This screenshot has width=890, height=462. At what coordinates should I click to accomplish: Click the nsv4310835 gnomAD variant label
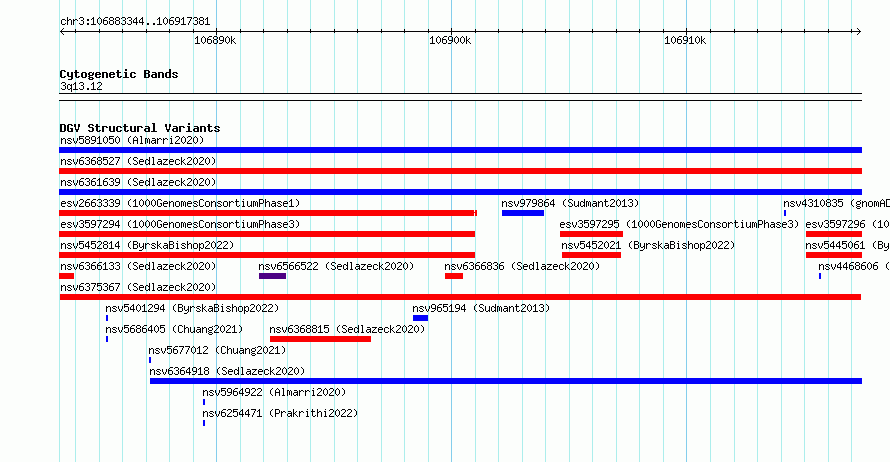pos(836,203)
